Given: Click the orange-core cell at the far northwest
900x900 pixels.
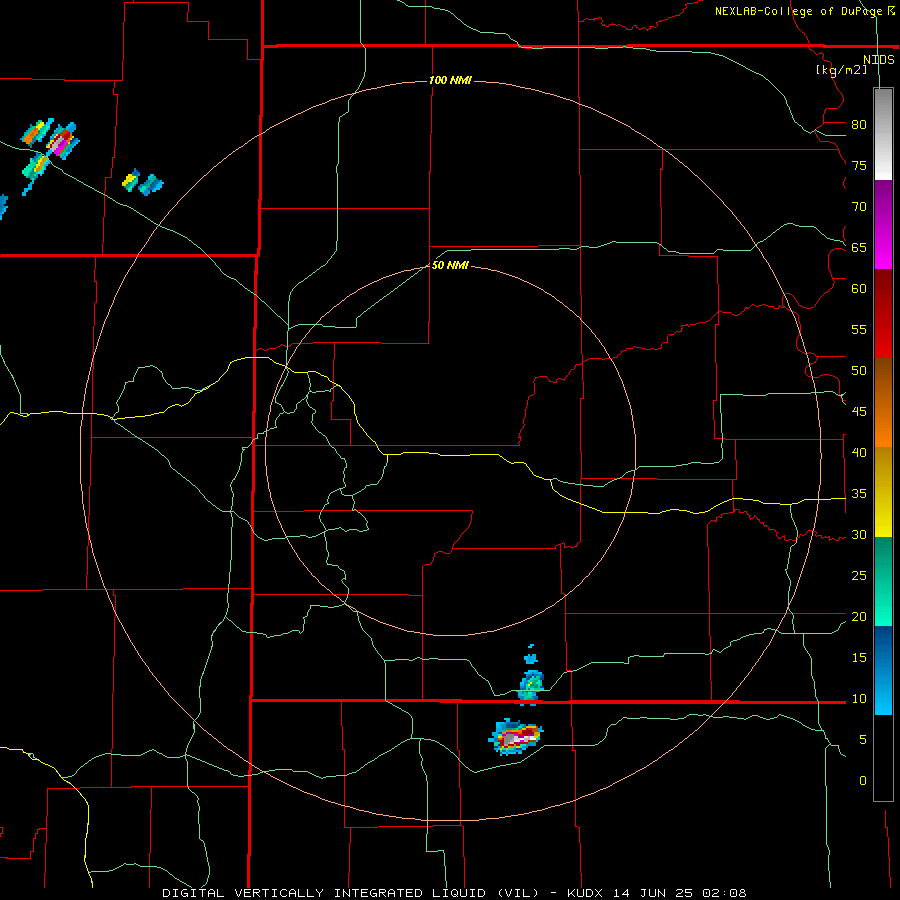Looking at the screenshot, I should (x=34, y=133).
